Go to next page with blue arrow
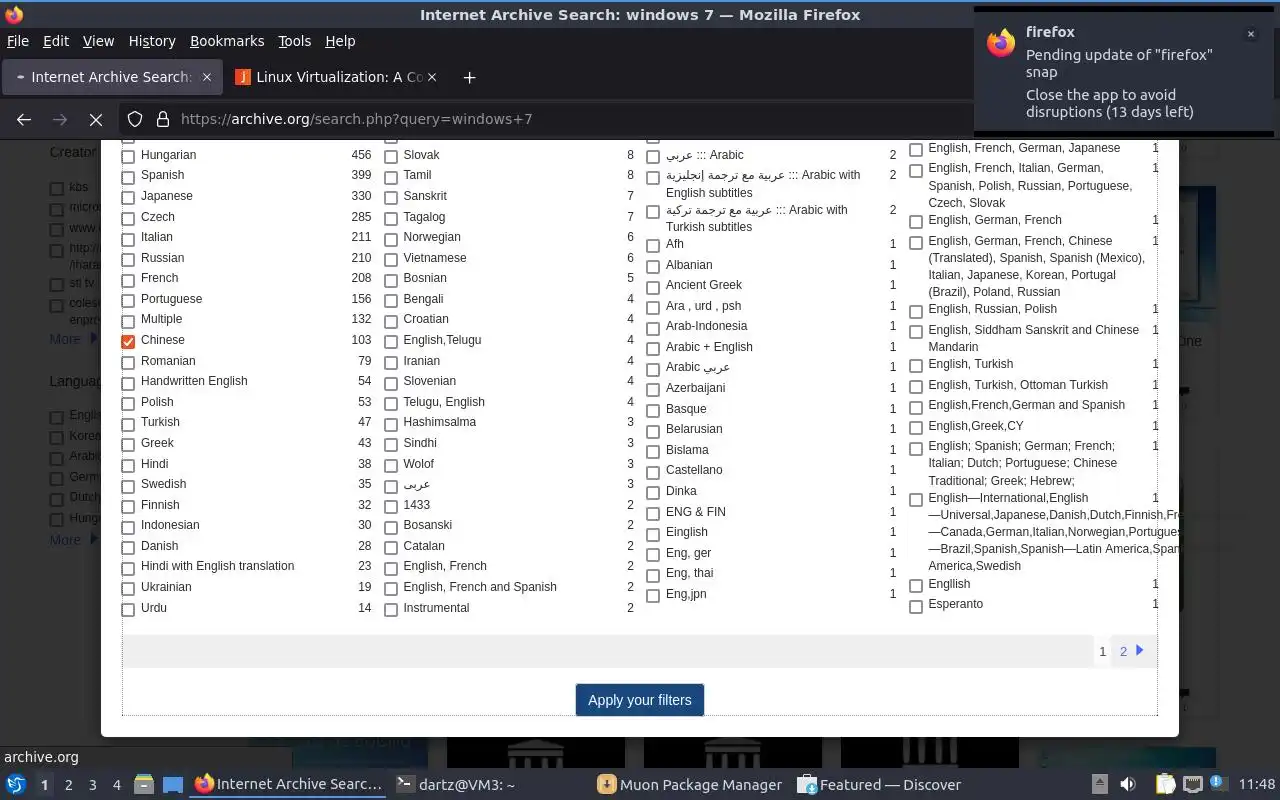 [1139, 650]
